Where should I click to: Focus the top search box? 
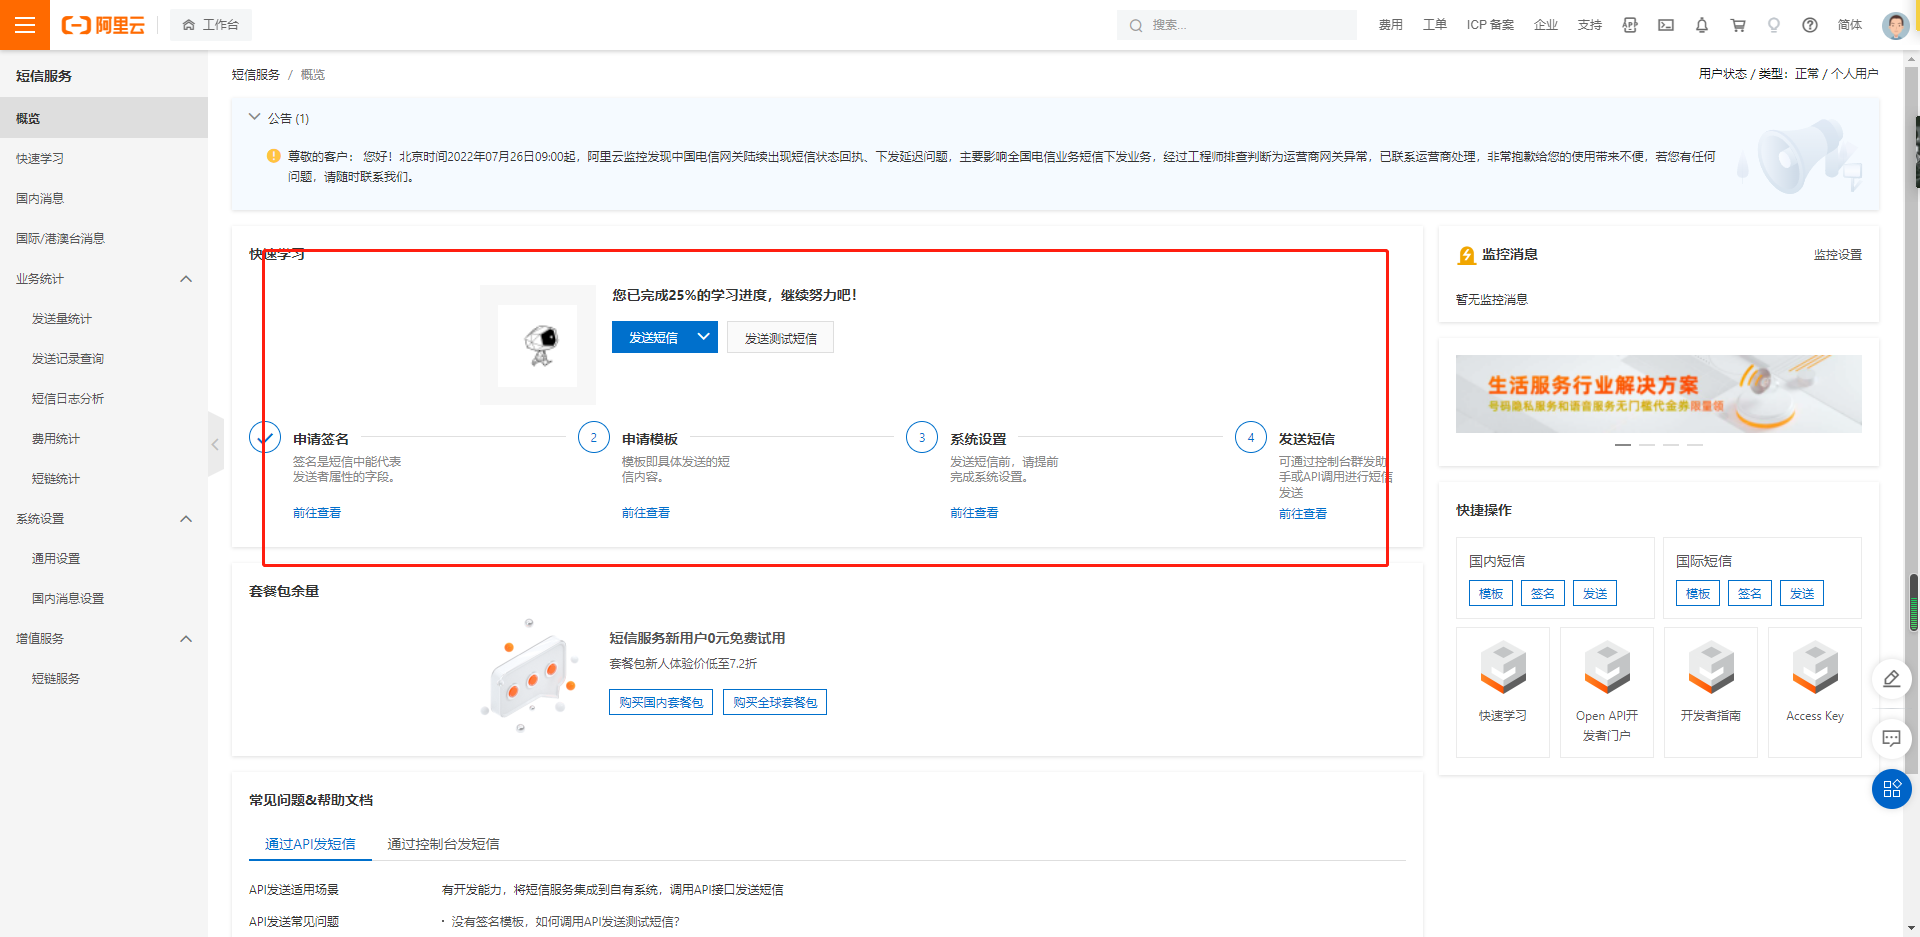click(x=1237, y=25)
